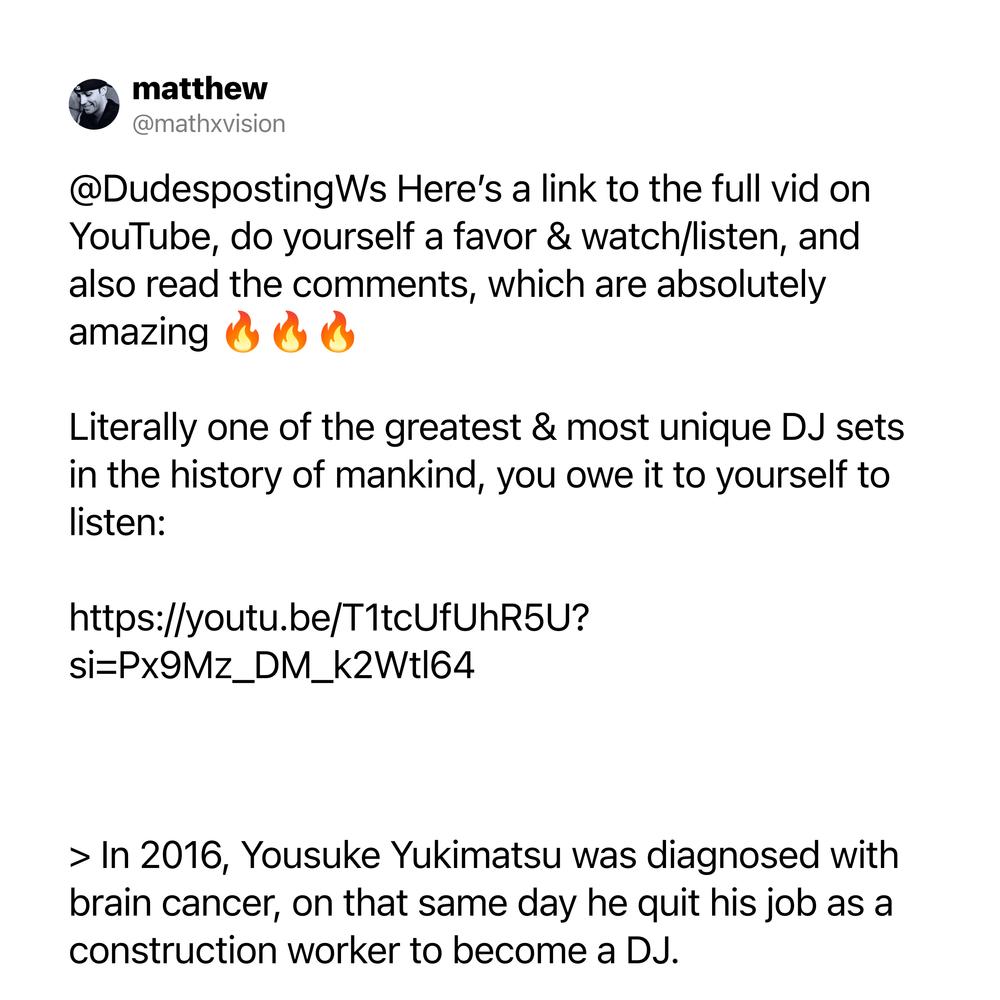This screenshot has width=1000, height=1000.
Task: Click the word "amazing" before the emojis
Action: [x=139, y=333]
